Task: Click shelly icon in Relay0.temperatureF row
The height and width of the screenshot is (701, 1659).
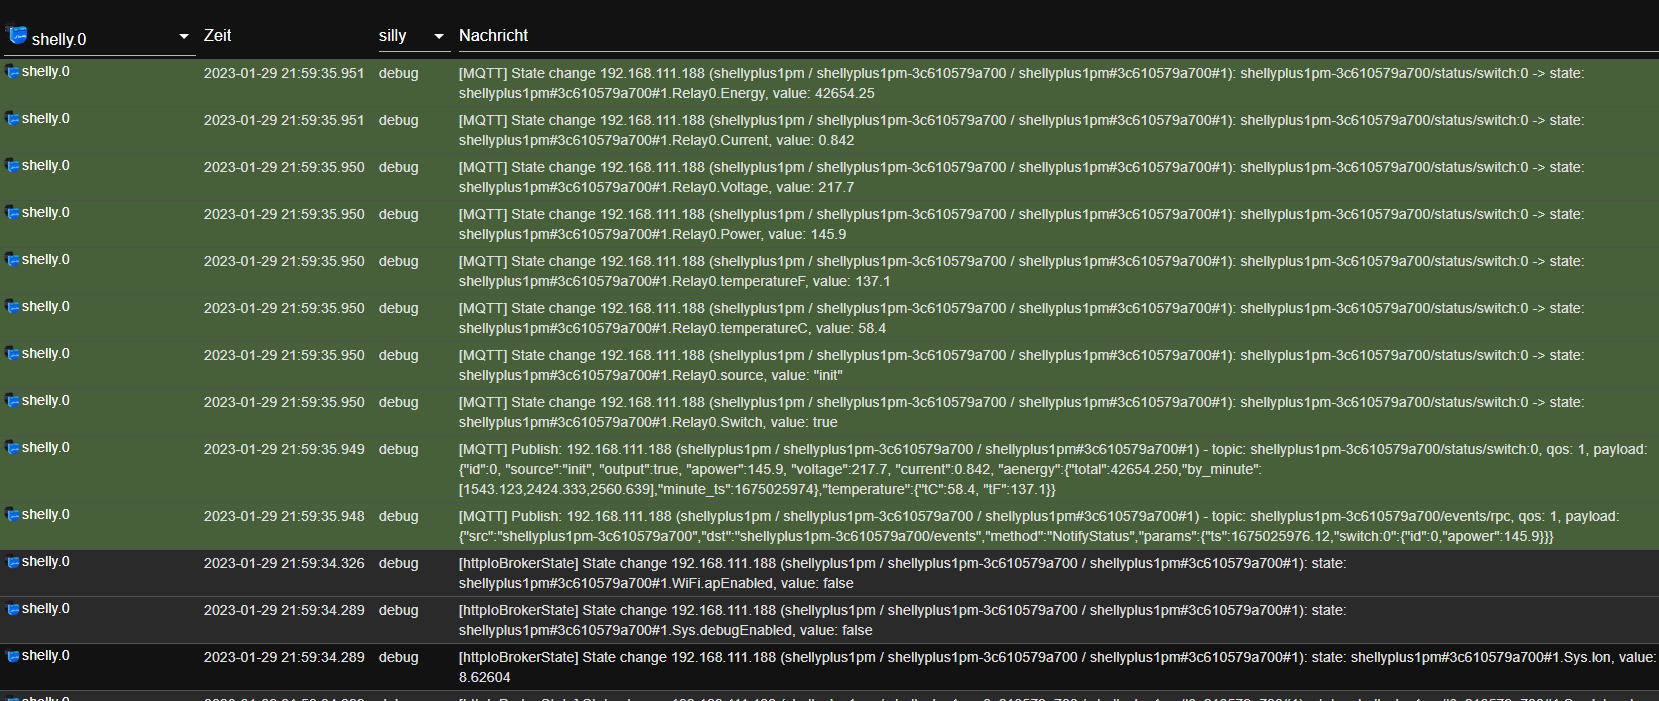Action: (13, 259)
